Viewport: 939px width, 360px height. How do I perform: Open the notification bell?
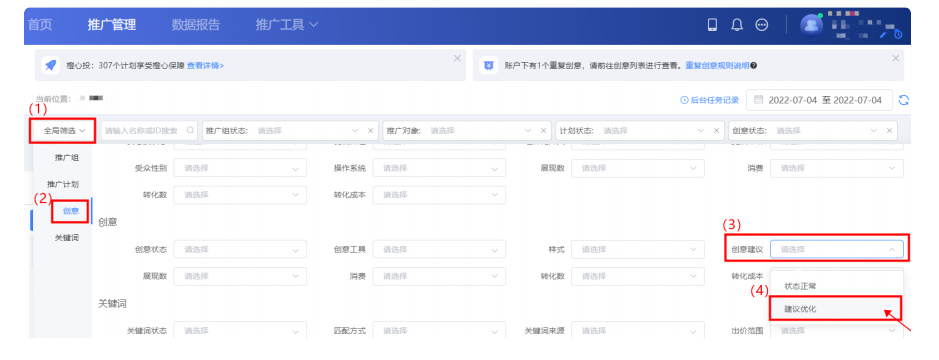coord(737,25)
